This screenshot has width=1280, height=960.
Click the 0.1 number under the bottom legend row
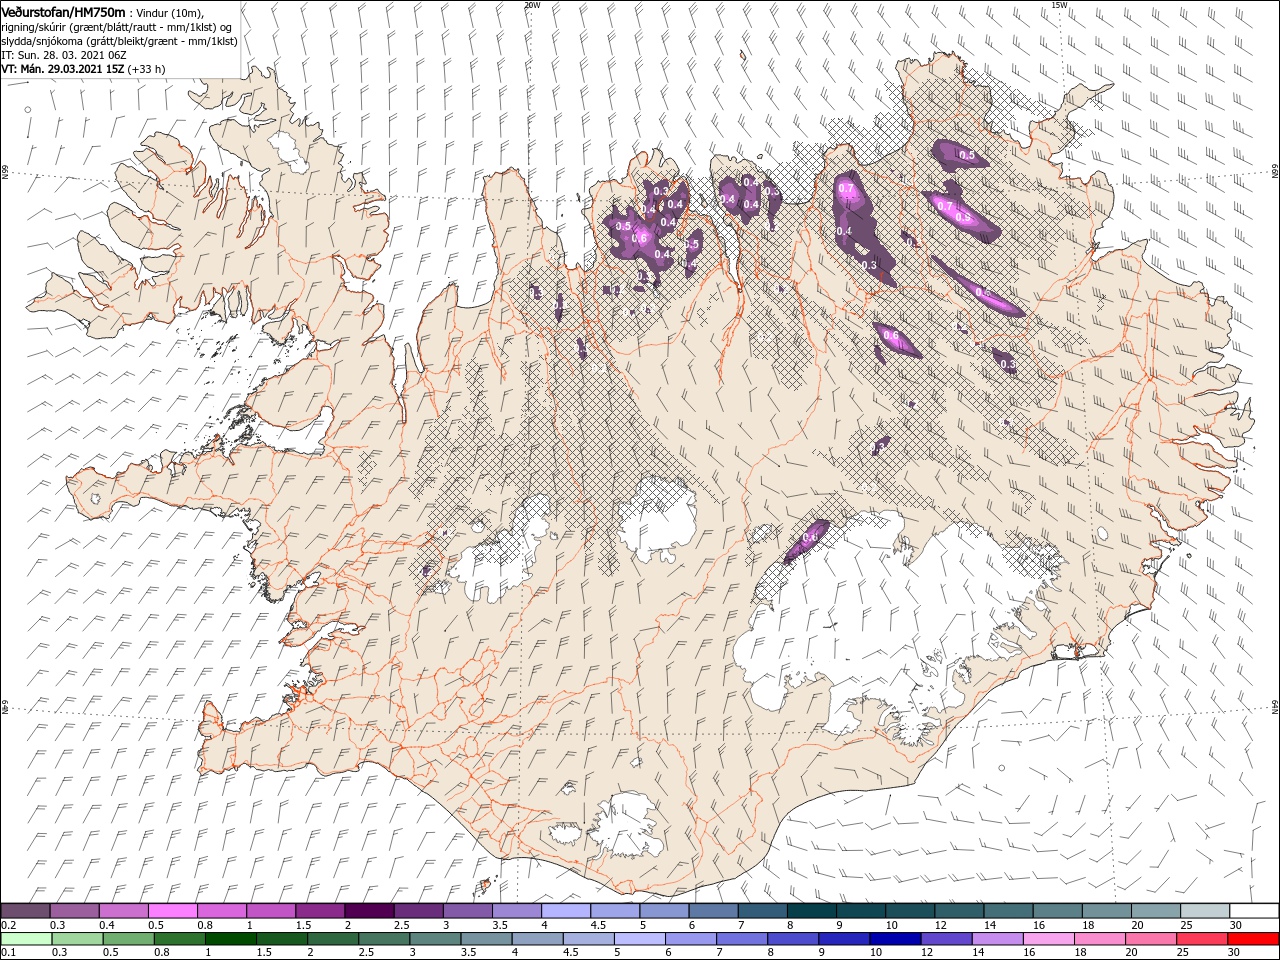tap(8, 953)
